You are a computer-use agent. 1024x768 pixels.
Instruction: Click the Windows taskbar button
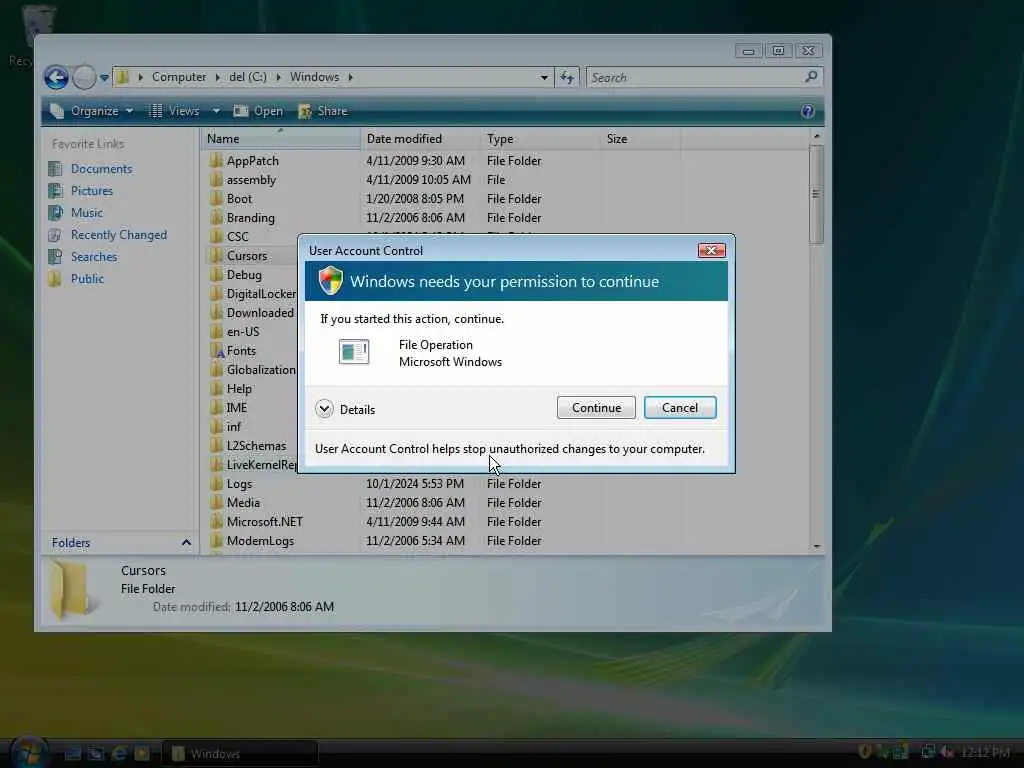[x=240, y=754]
